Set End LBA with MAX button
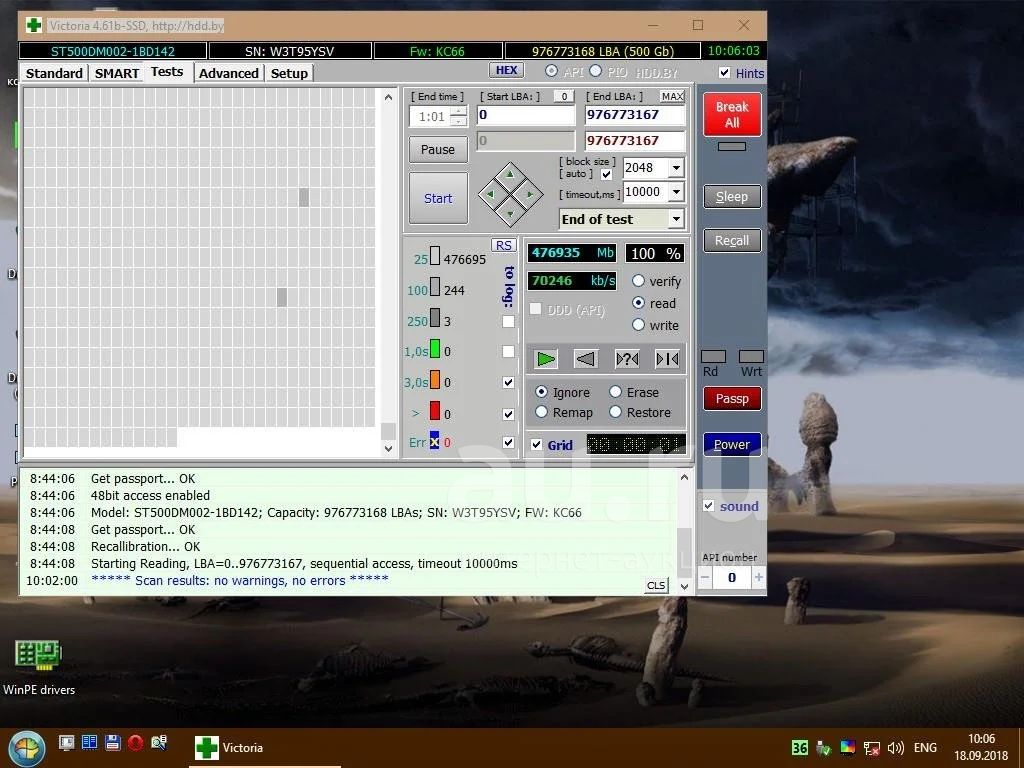This screenshot has width=1024, height=768. pos(672,96)
